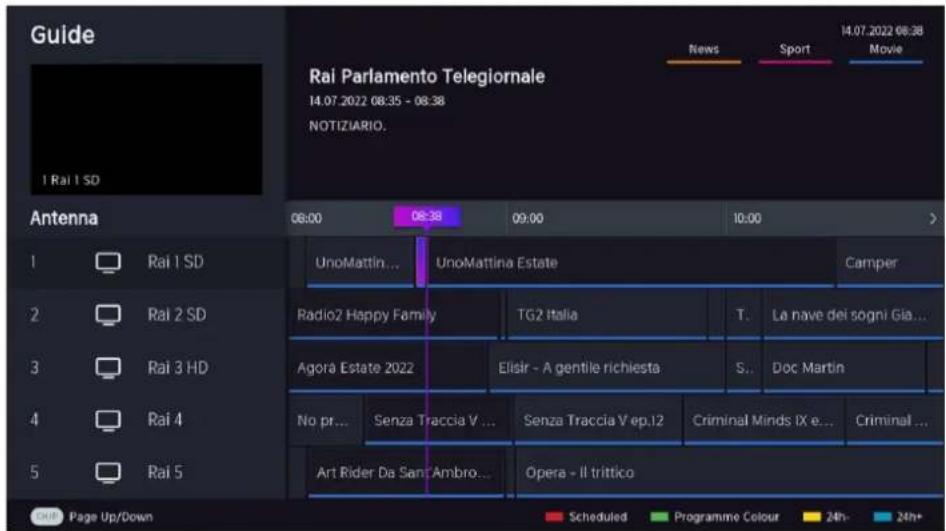This screenshot has width=946, height=531.
Task: Select the short T. programme on Rai 2
Action: pyautogui.click(x=743, y=315)
